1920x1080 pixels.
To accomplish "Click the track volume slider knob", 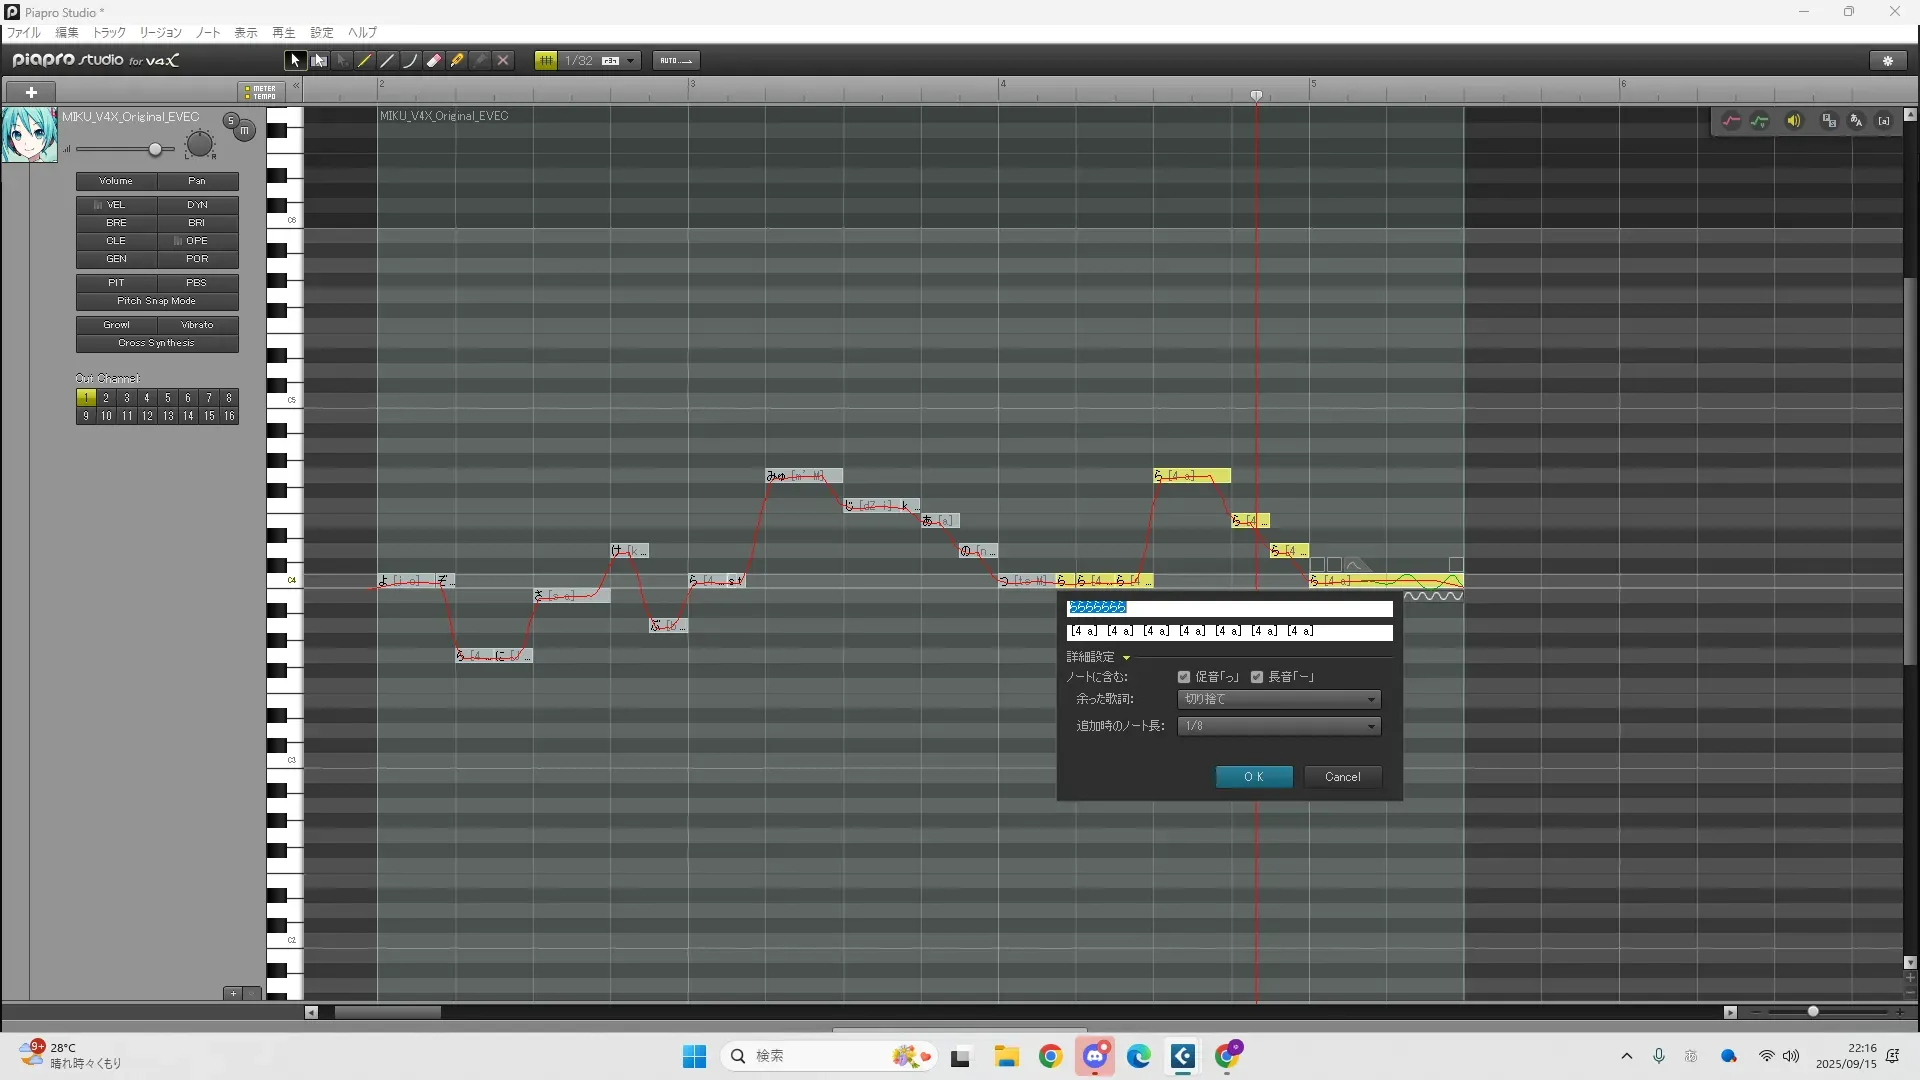I will (155, 150).
